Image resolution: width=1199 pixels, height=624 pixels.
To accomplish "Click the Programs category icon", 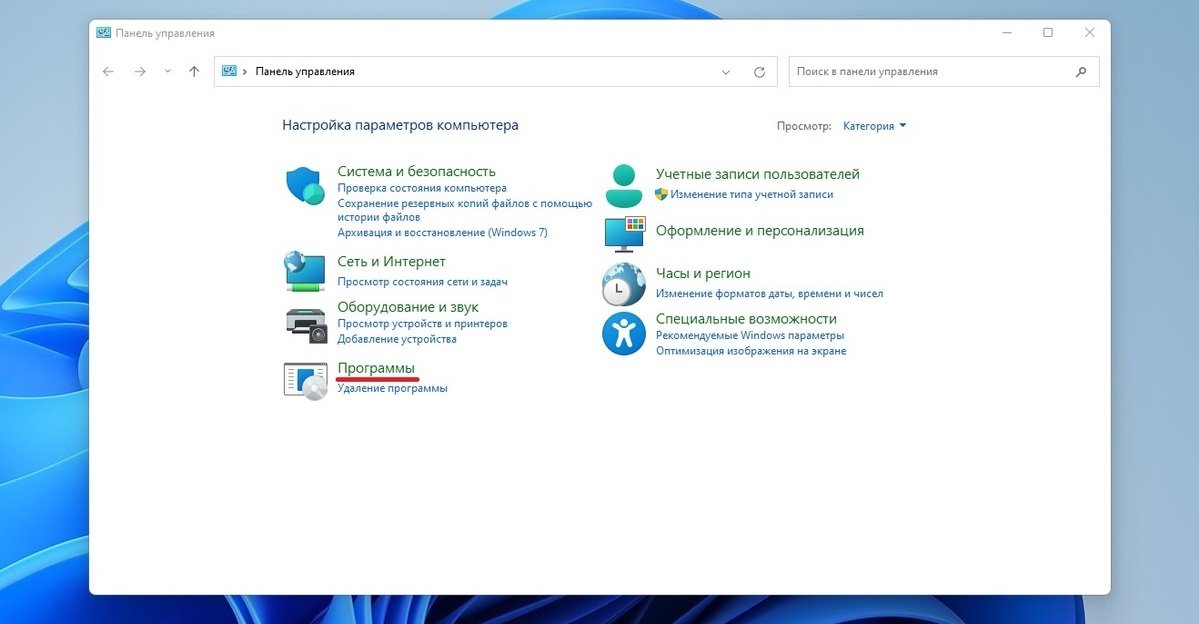I will [x=305, y=381].
